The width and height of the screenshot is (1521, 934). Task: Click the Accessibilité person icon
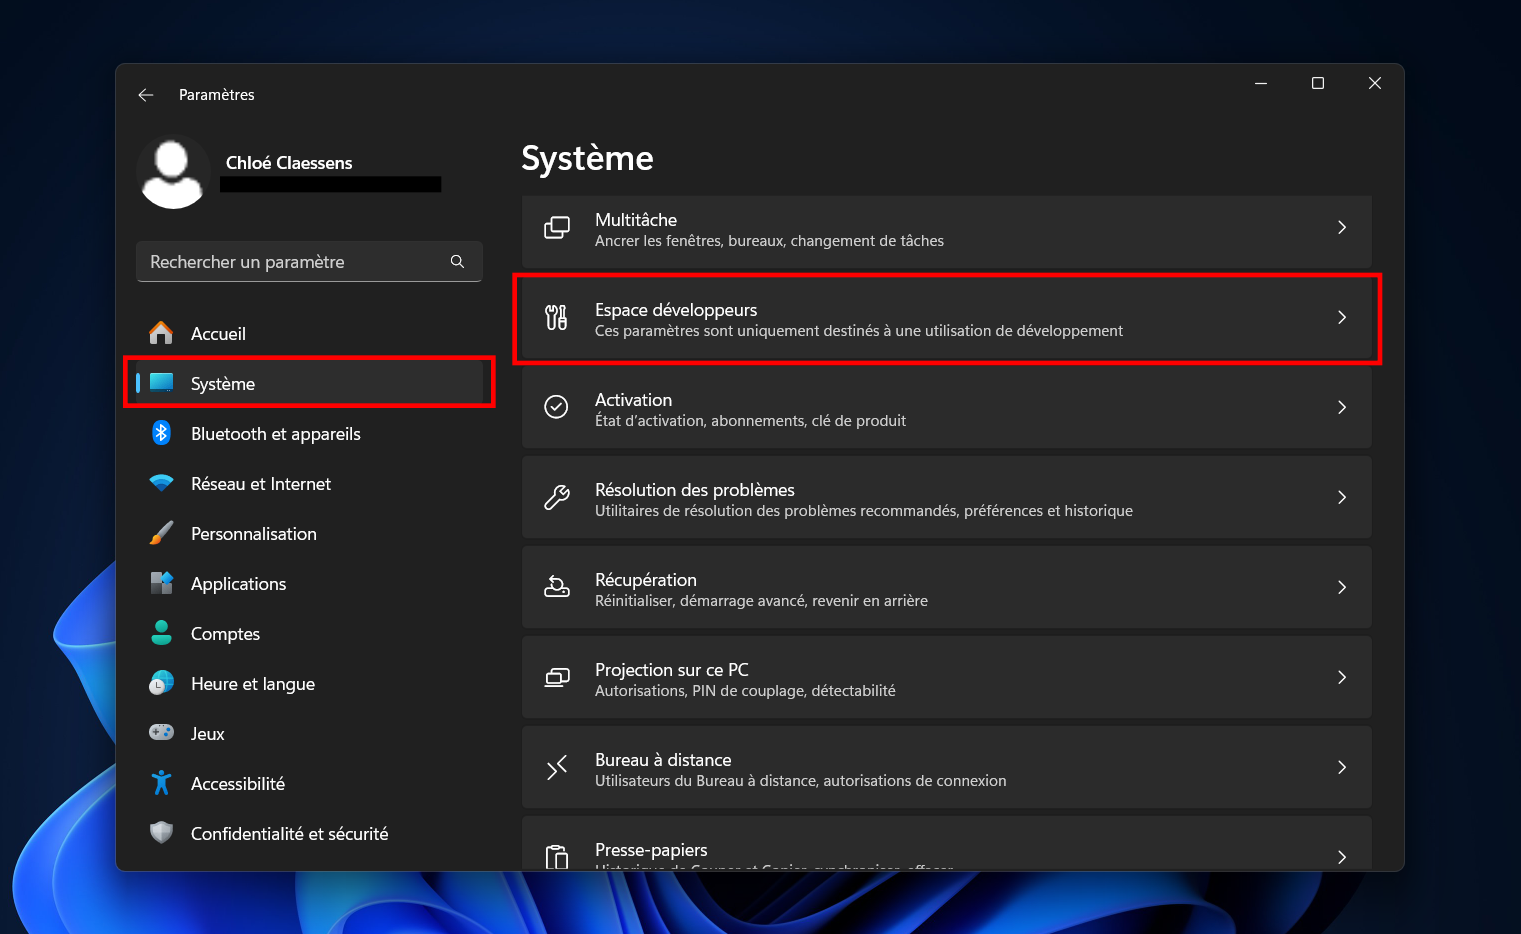click(161, 783)
